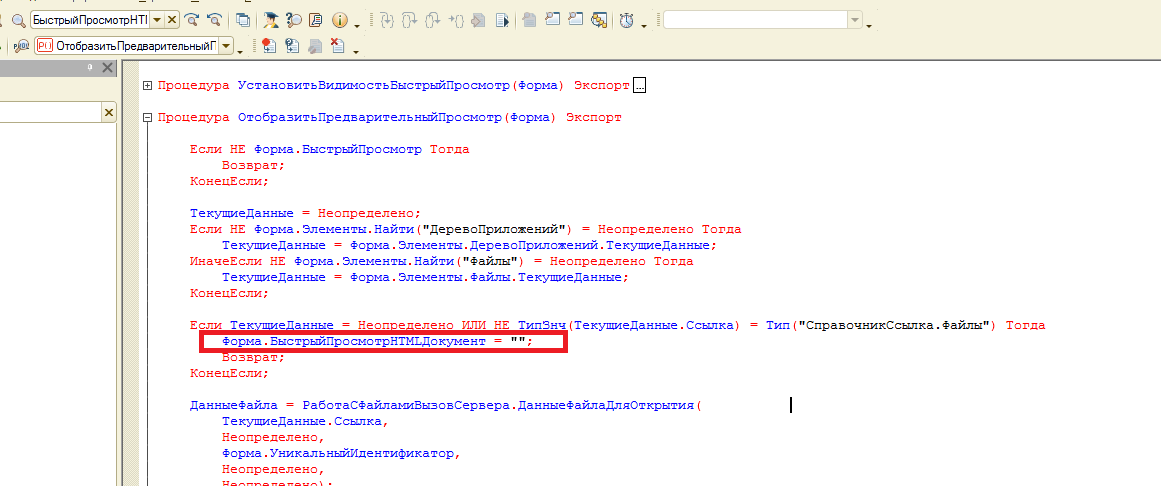Image resolution: width=1161 pixels, height=486 pixels.
Task: Toggle breakpoint with the red dot icon
Action: (269, 46)
